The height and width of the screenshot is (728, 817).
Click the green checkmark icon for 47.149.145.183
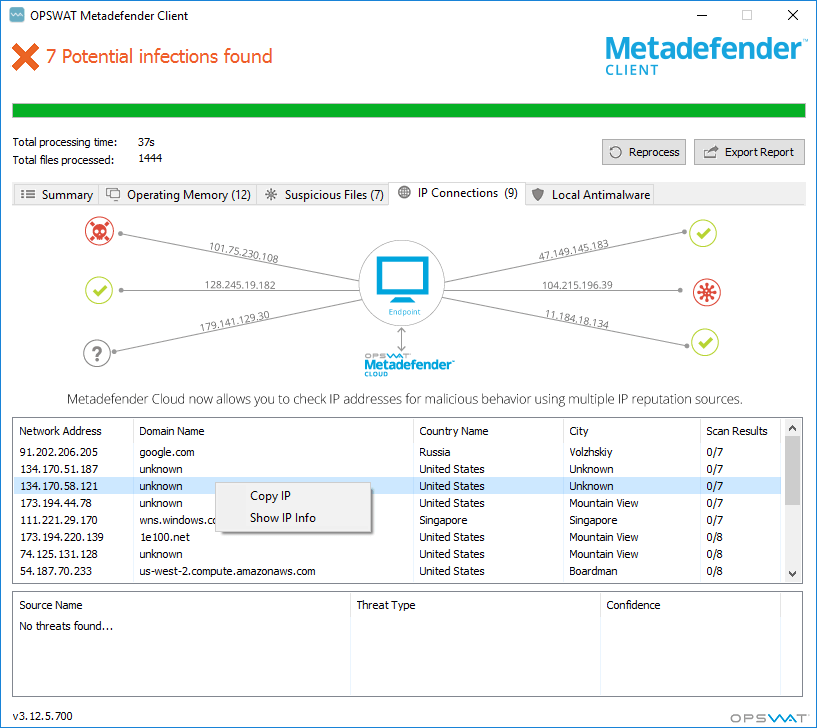[703, 233]
